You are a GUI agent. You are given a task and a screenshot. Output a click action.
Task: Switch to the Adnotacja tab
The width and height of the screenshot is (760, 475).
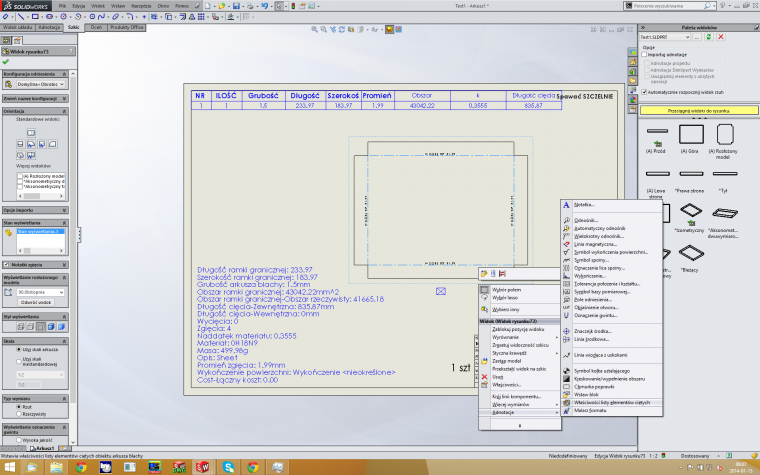click(51, 28)
